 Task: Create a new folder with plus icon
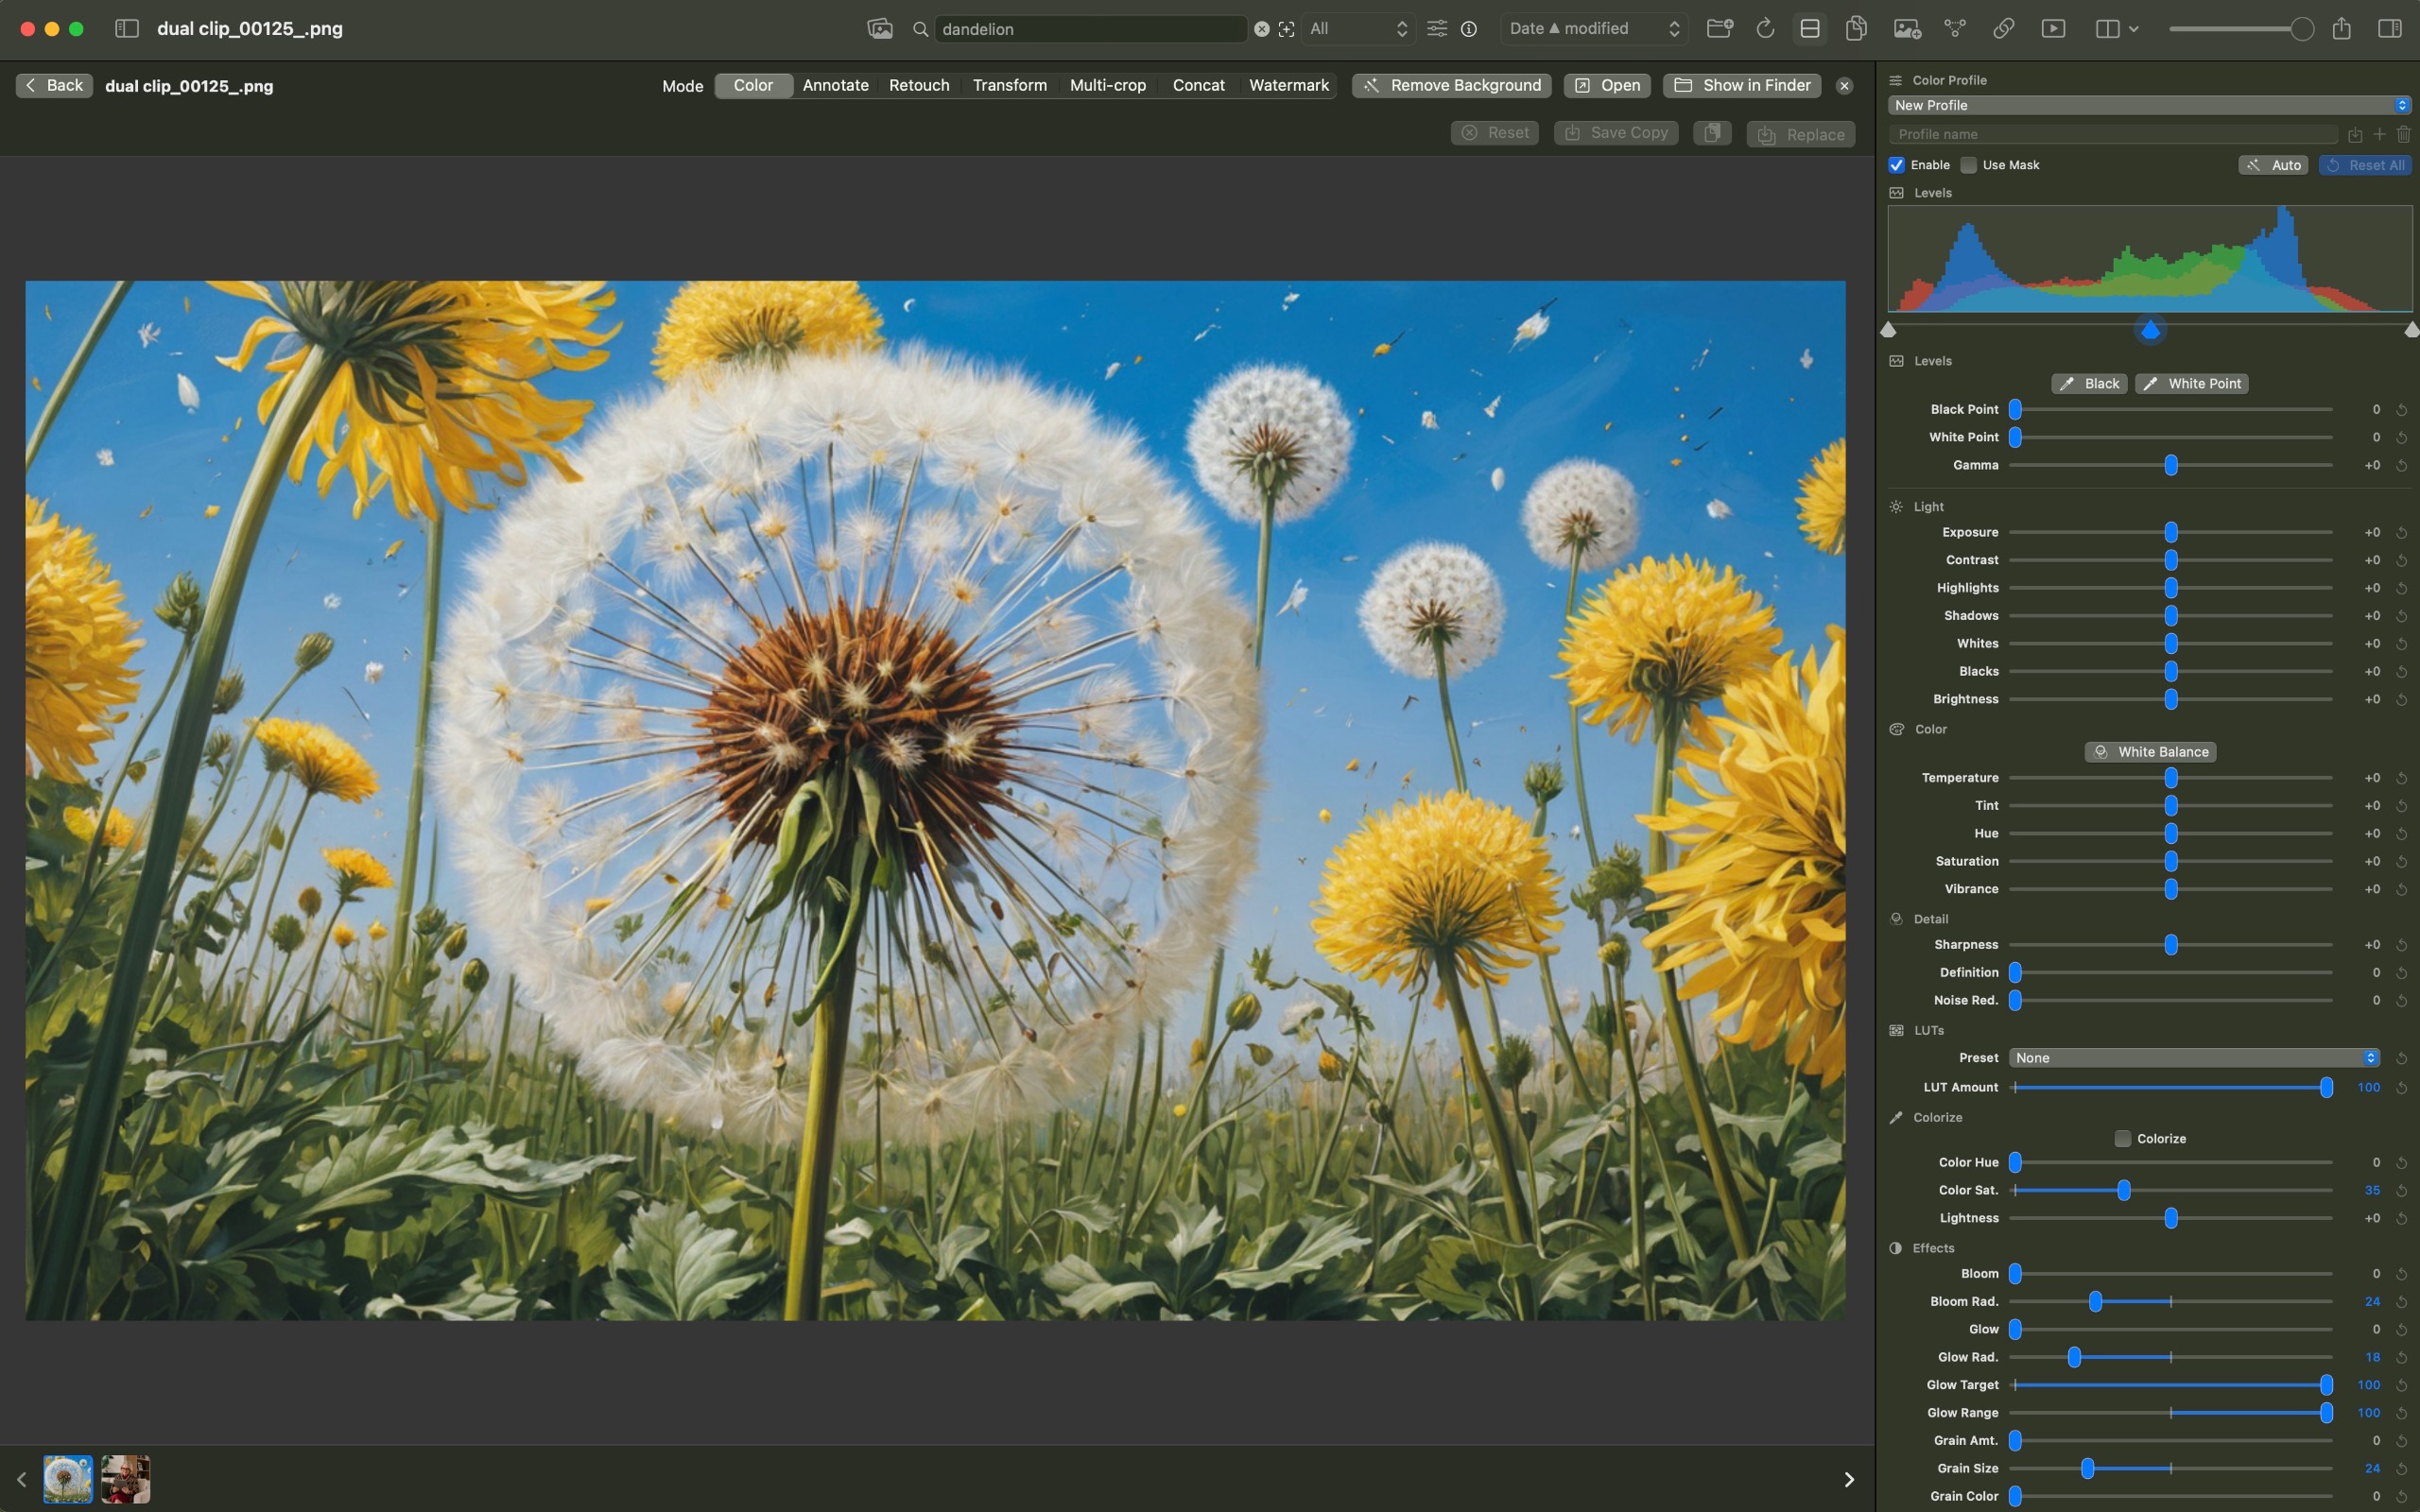tap(1720, 28)
